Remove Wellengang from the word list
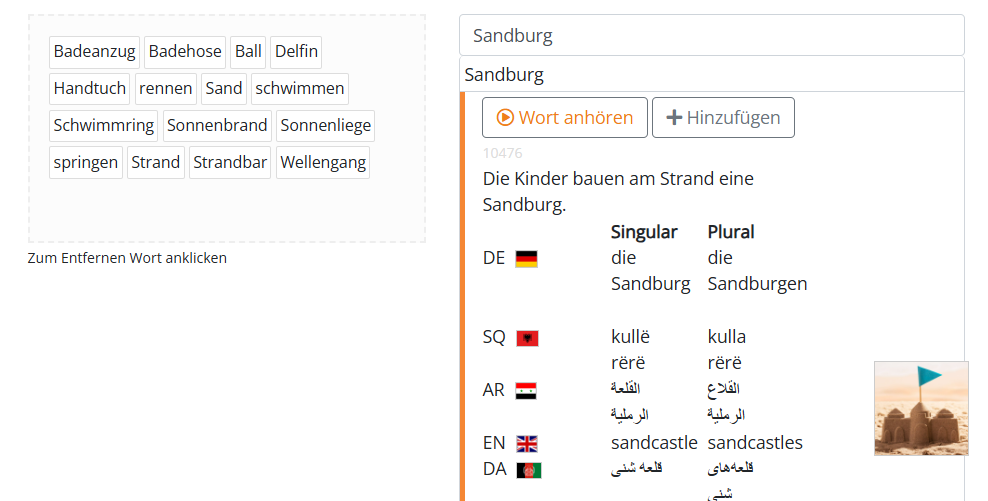The image size is (988, 501). coord(322,162)
